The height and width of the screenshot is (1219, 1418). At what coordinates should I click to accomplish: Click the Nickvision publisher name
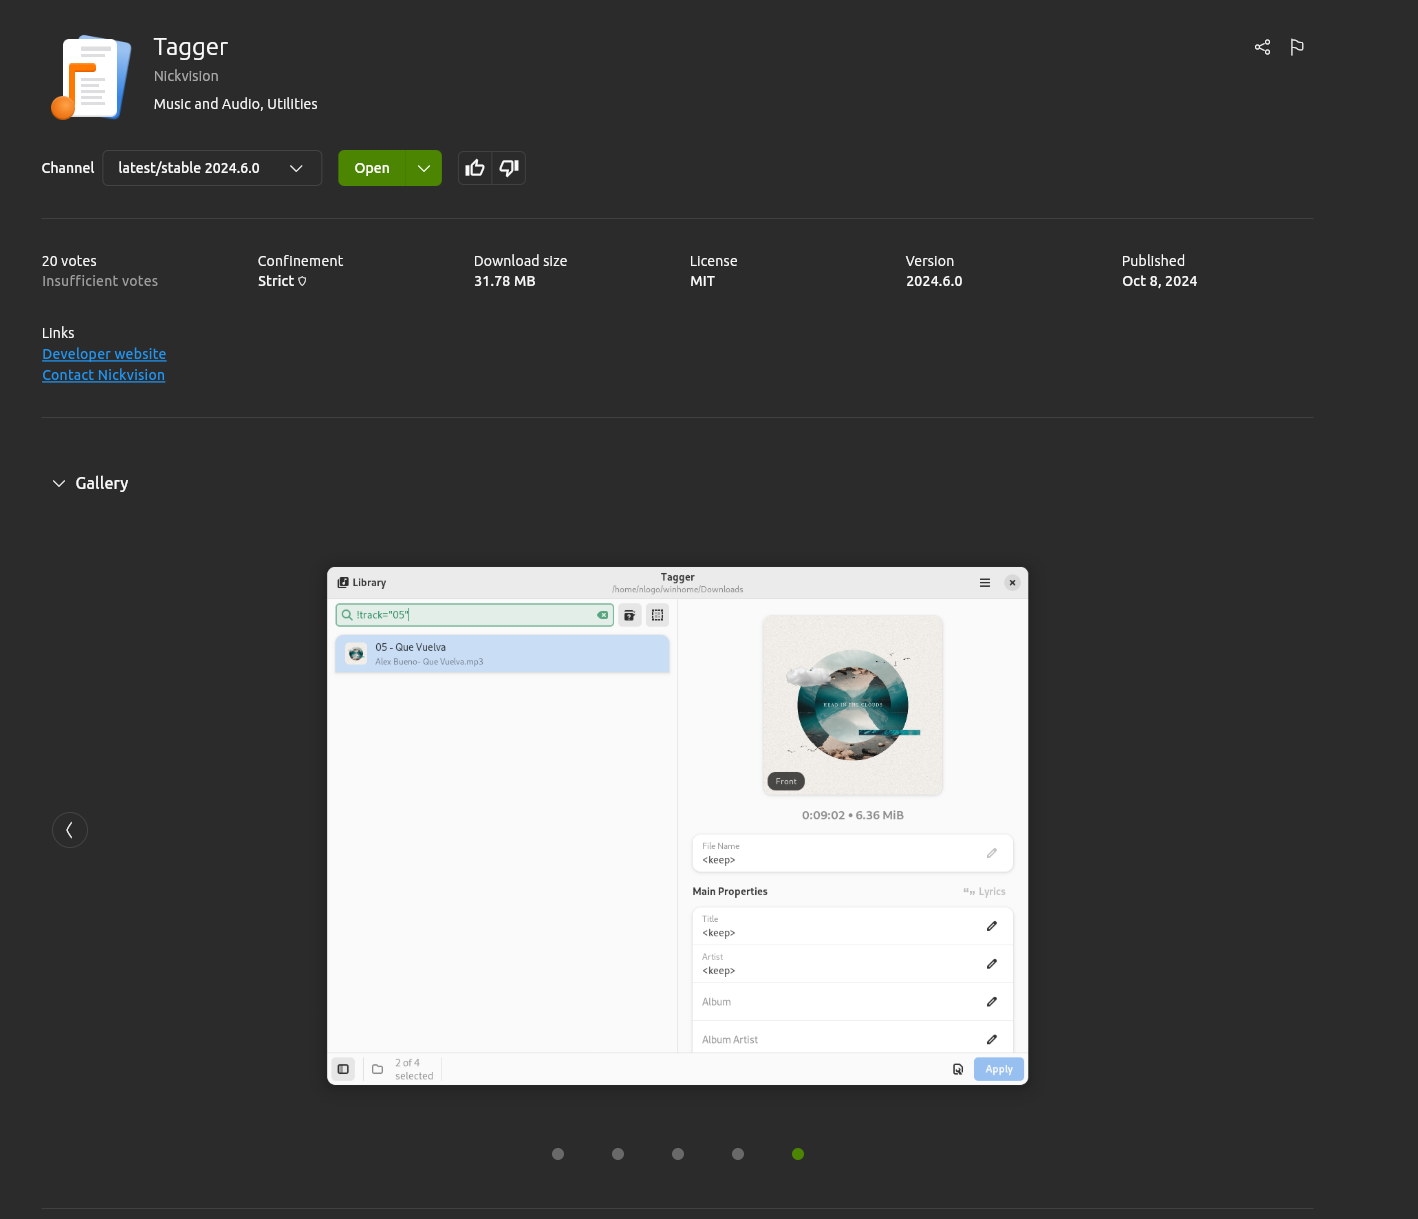(186, 76)
